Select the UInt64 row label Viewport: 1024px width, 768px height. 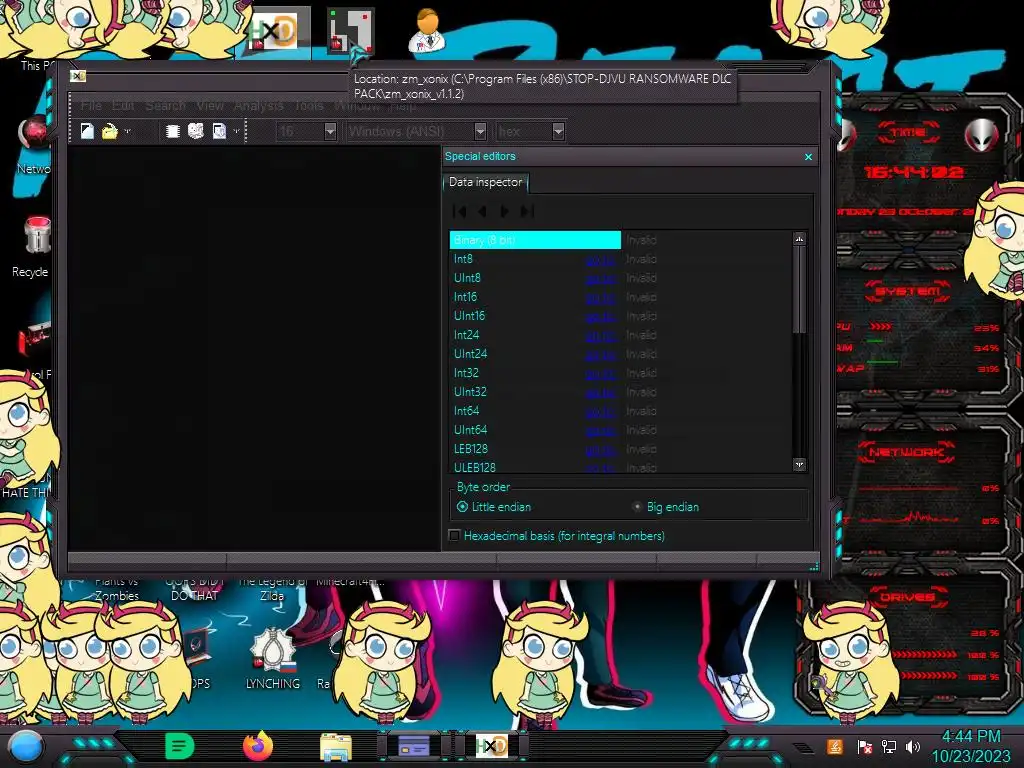pos(470,430)
